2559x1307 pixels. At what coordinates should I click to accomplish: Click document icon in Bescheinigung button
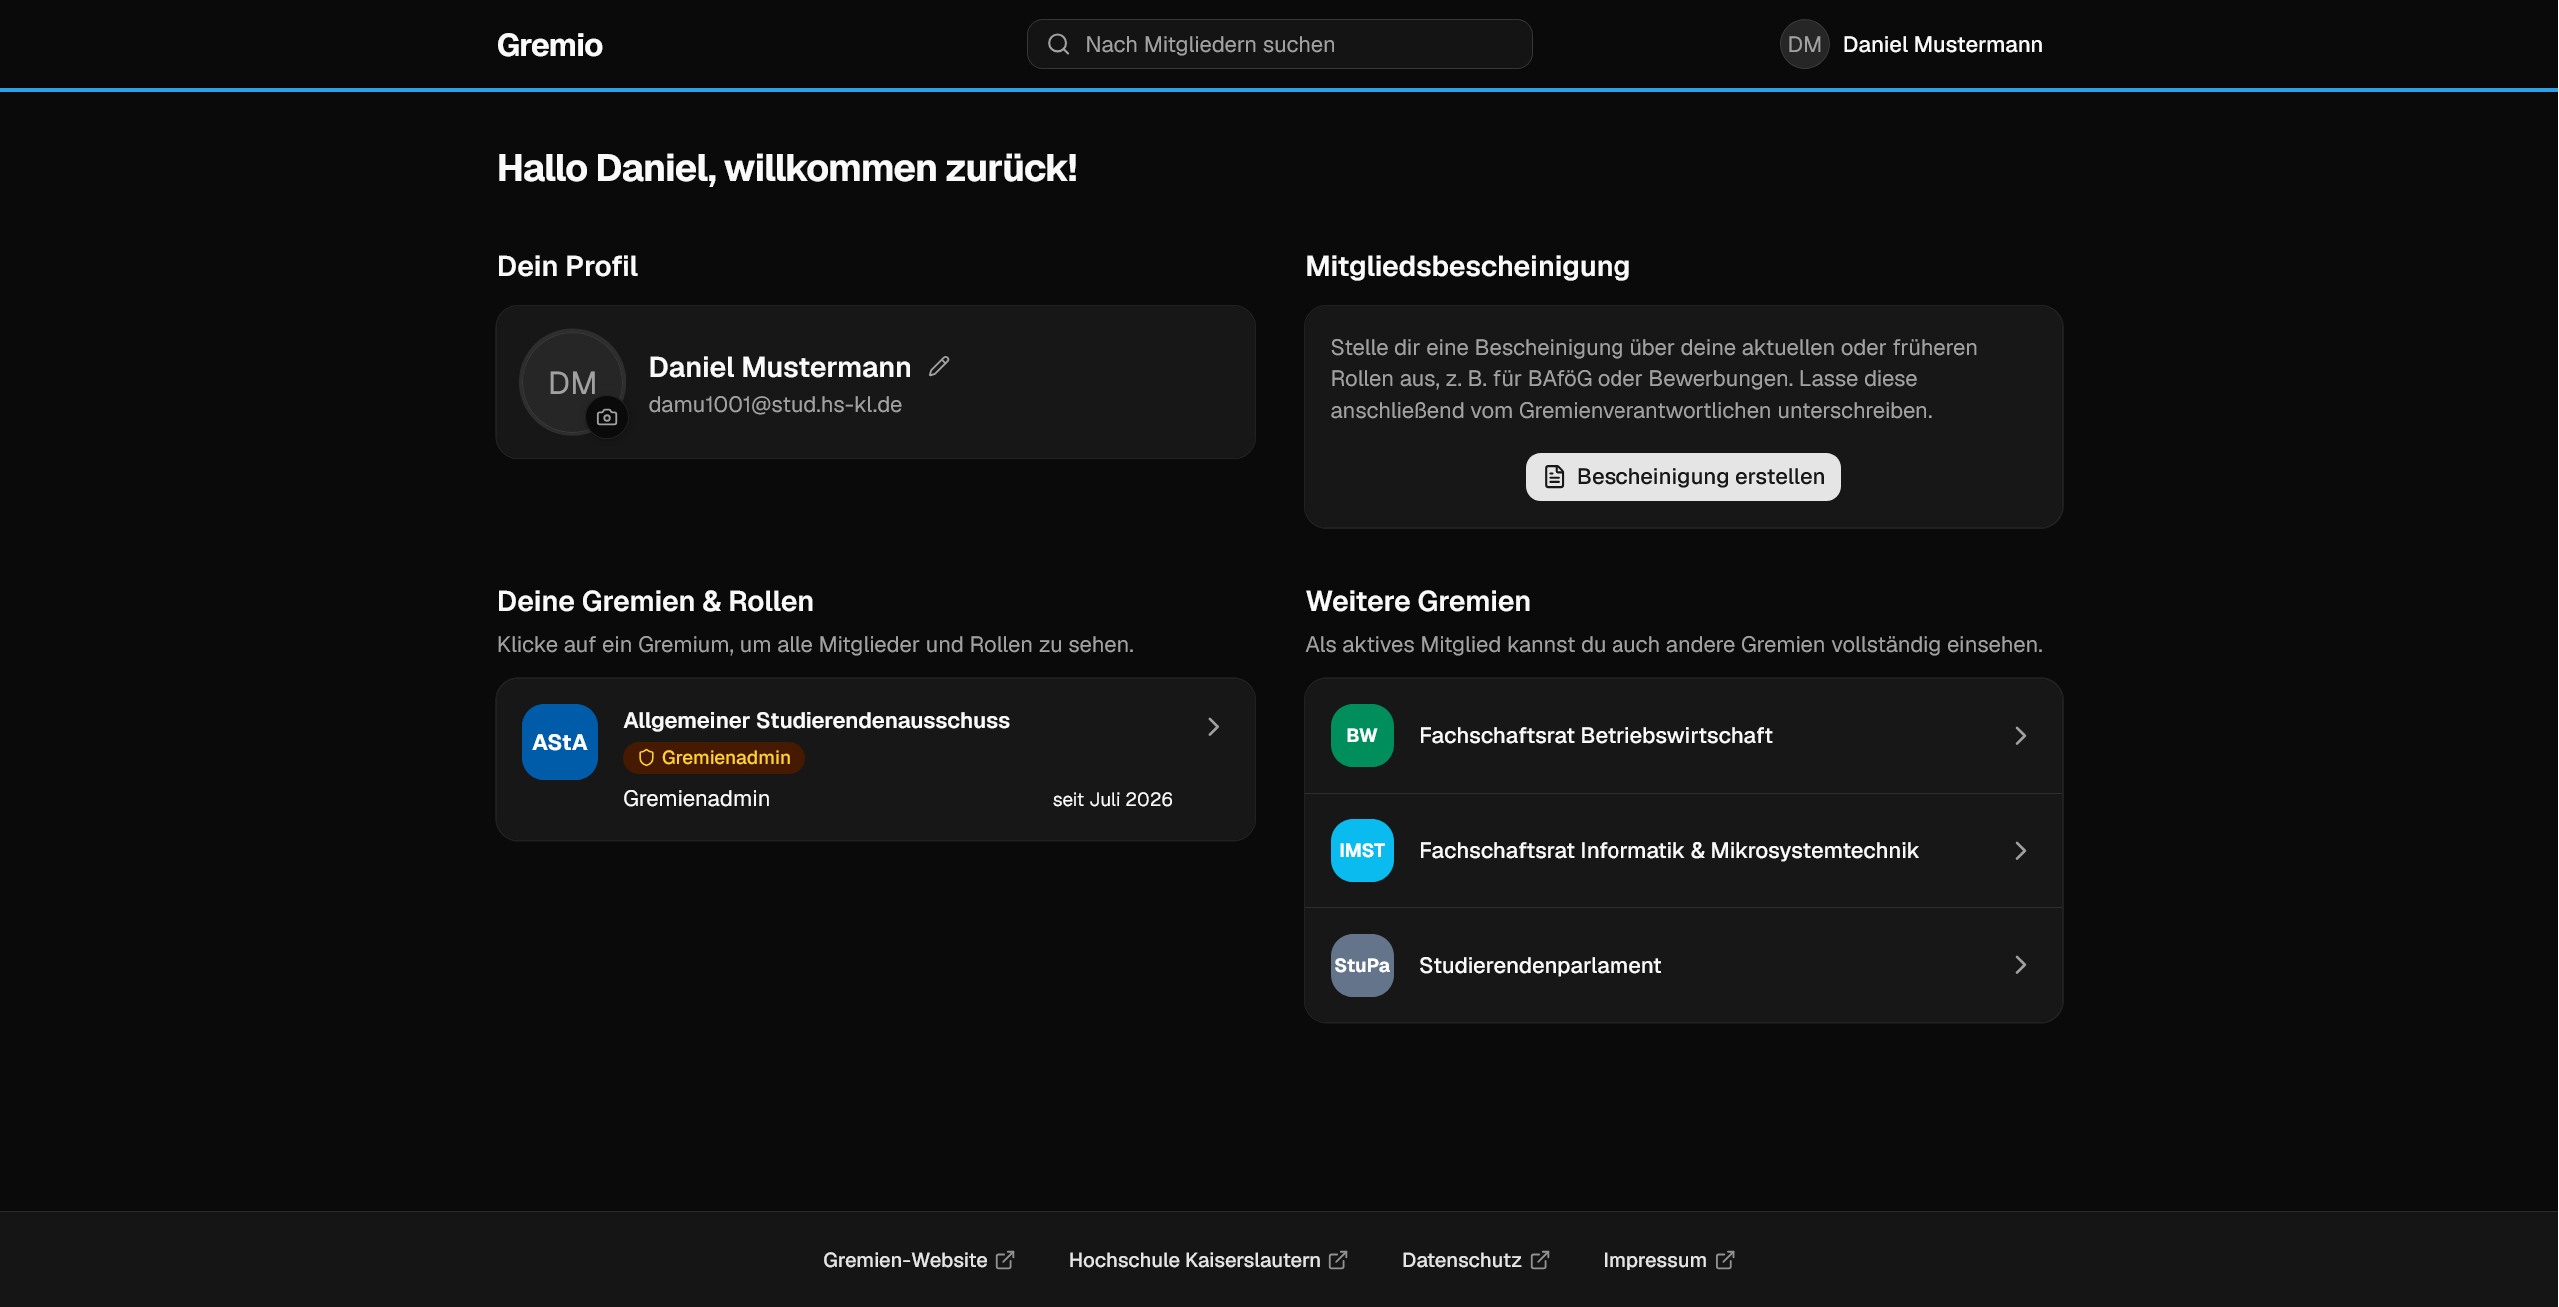click(1554, 476)
